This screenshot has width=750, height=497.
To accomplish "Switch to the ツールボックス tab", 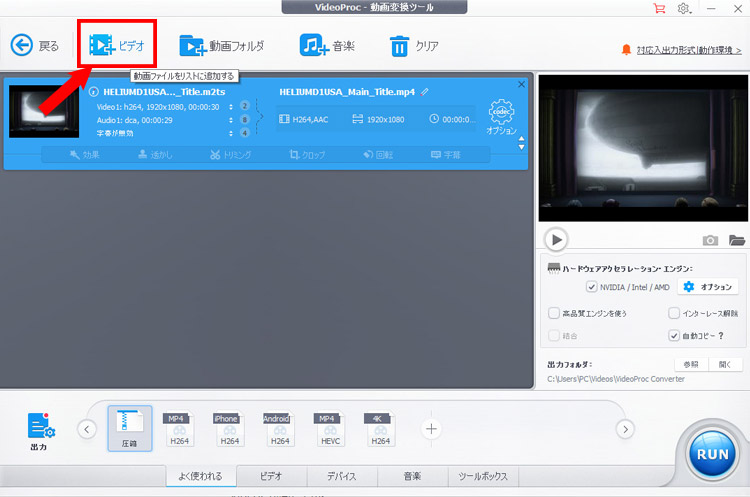I will point(483,476).
